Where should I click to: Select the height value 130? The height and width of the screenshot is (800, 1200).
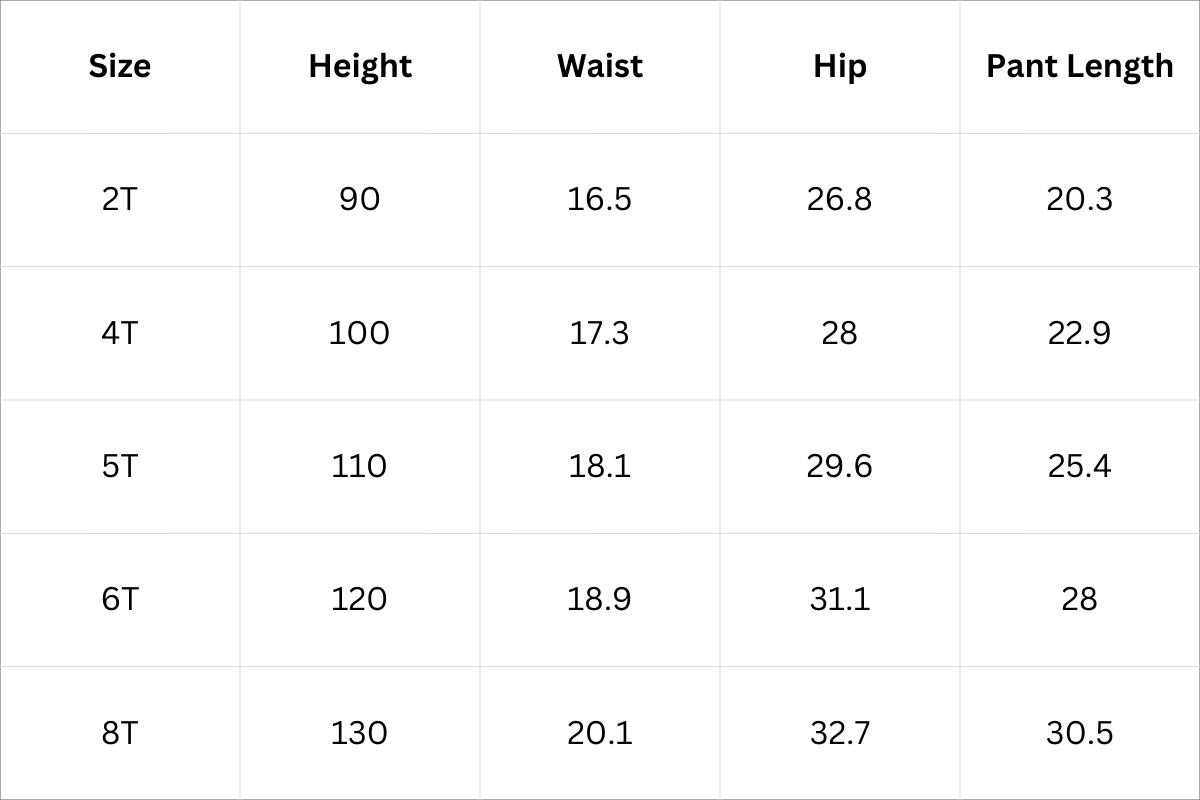tap(360, 733)
